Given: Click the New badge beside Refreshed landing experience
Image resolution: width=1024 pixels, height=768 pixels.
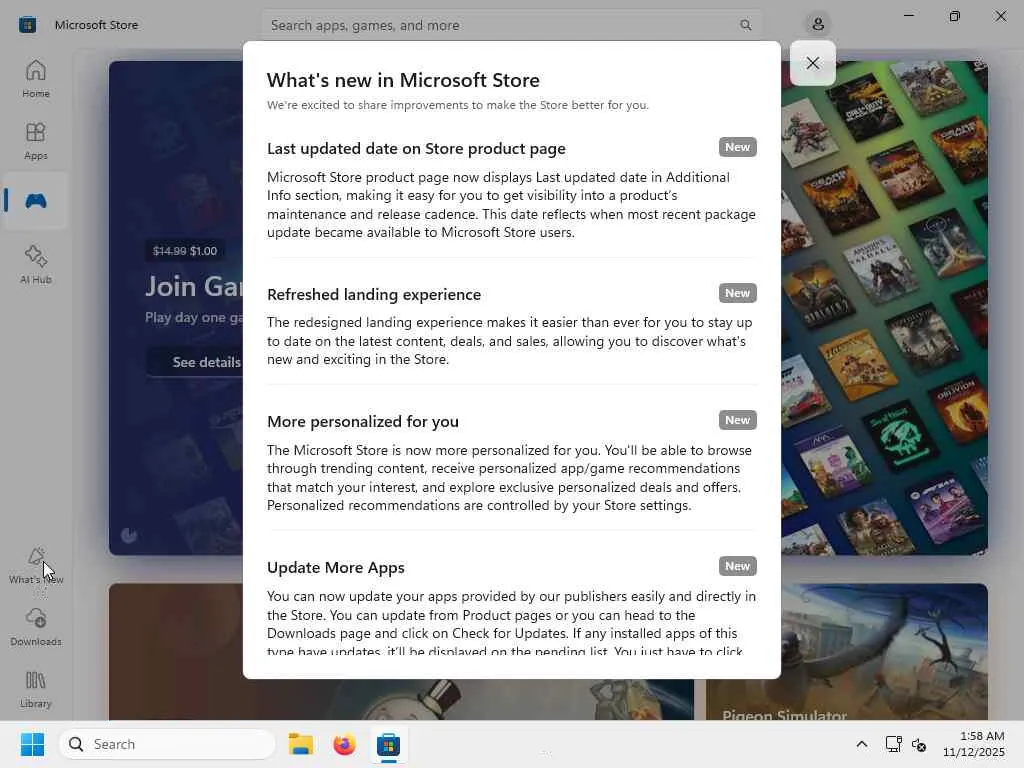Looking at the screenshot, I should click(x=737, y=293).
